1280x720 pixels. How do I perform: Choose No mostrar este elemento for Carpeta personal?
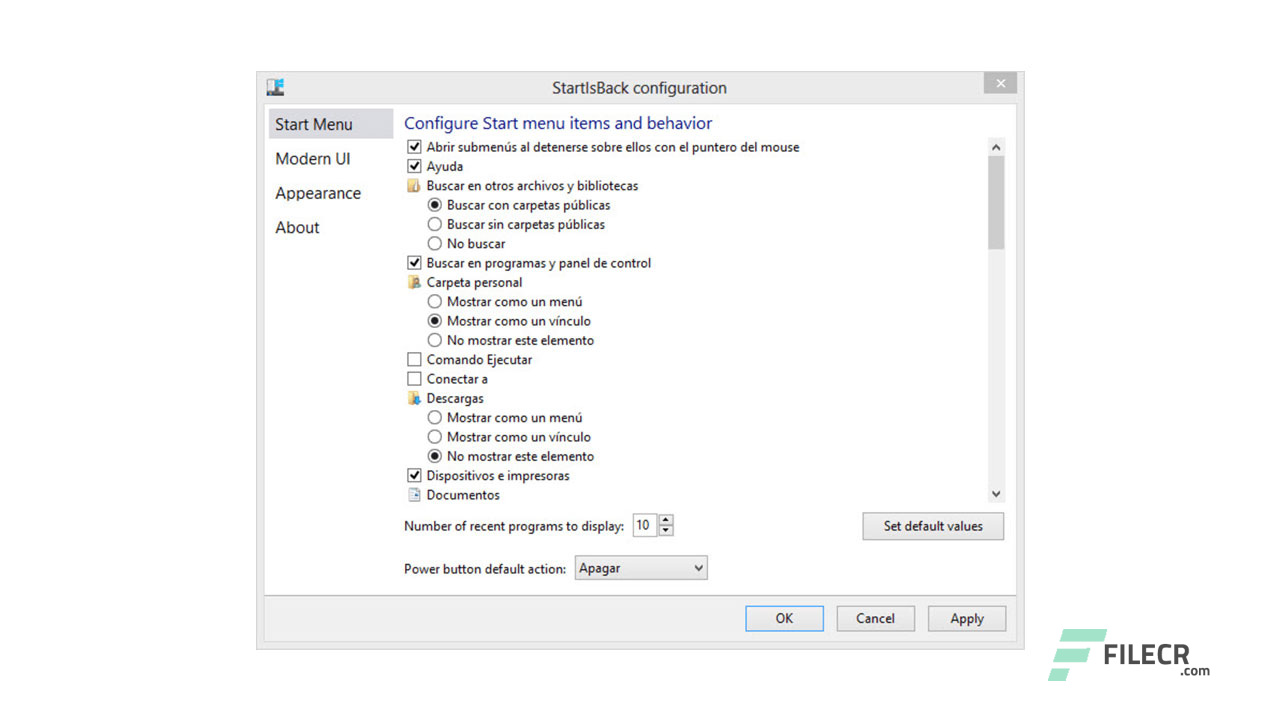click(x=434, y=340)
